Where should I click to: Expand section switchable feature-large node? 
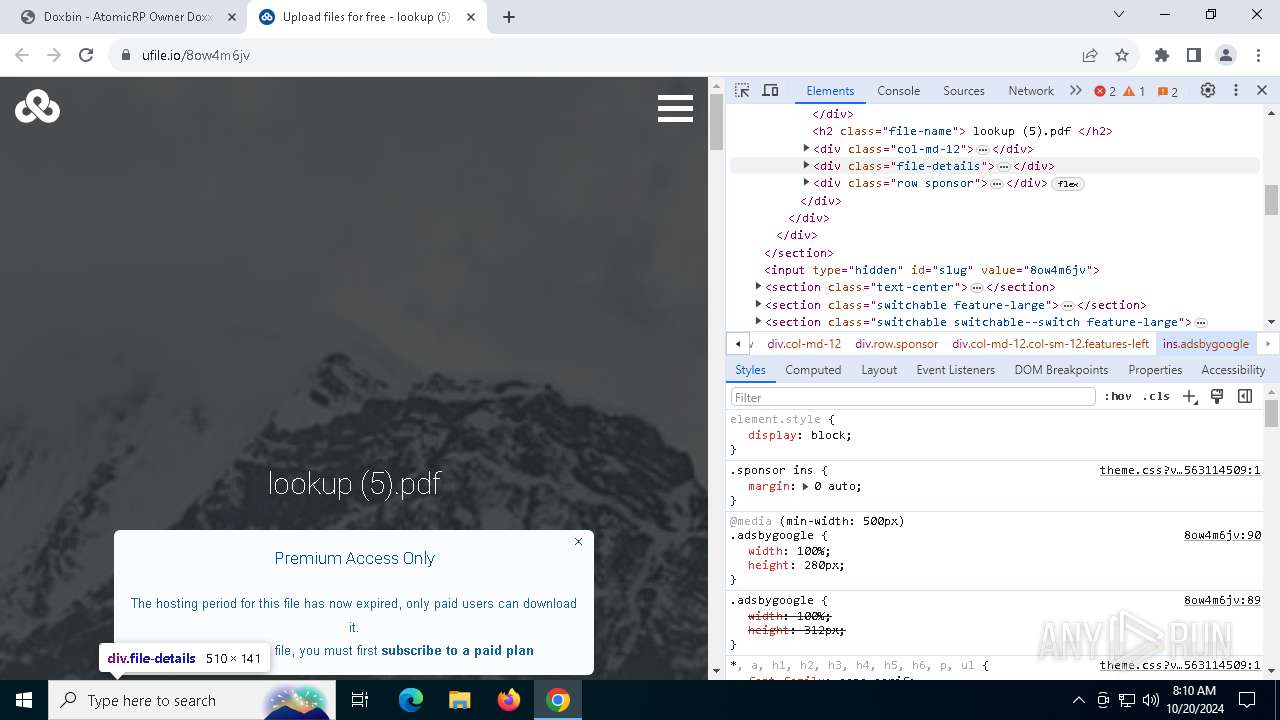point(758,304)
